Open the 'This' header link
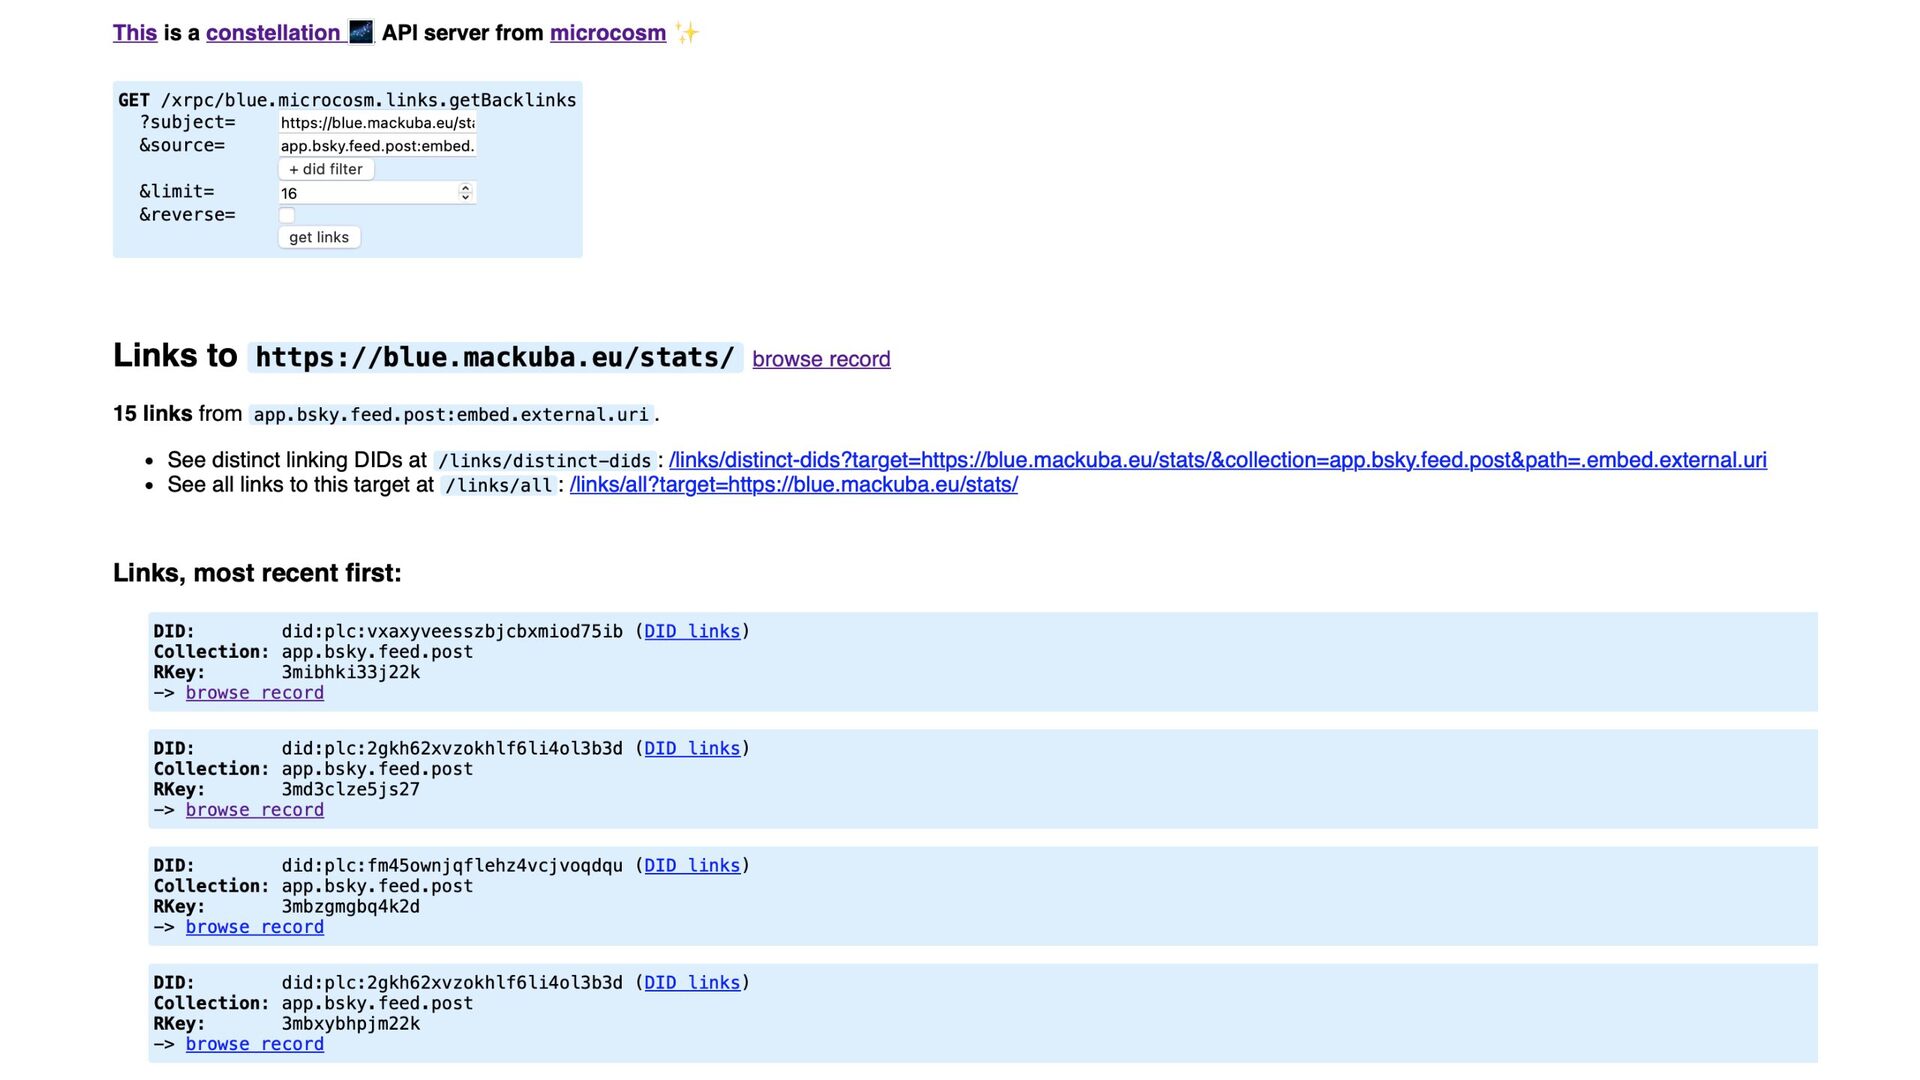Image resolution: width=1920 pixels, height=1080 pixels. [135, 33]
